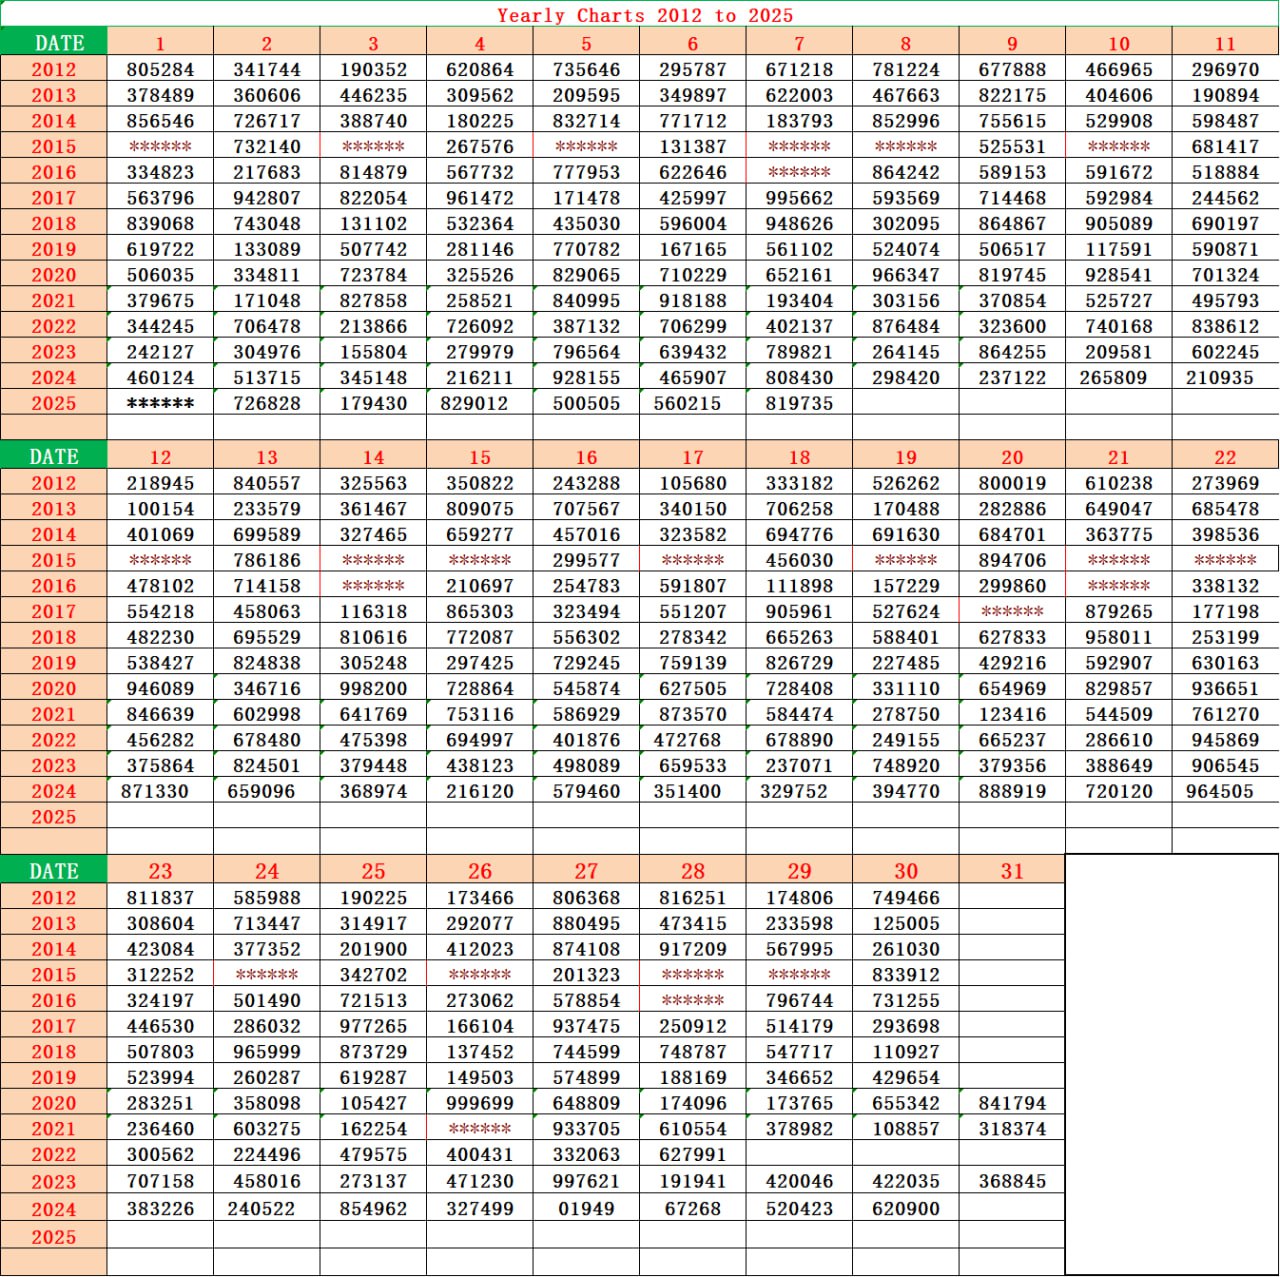This screenshot has width=1280, height=1277.
Task: Select the cell containing 242127
Action: (x=160, y=352)
